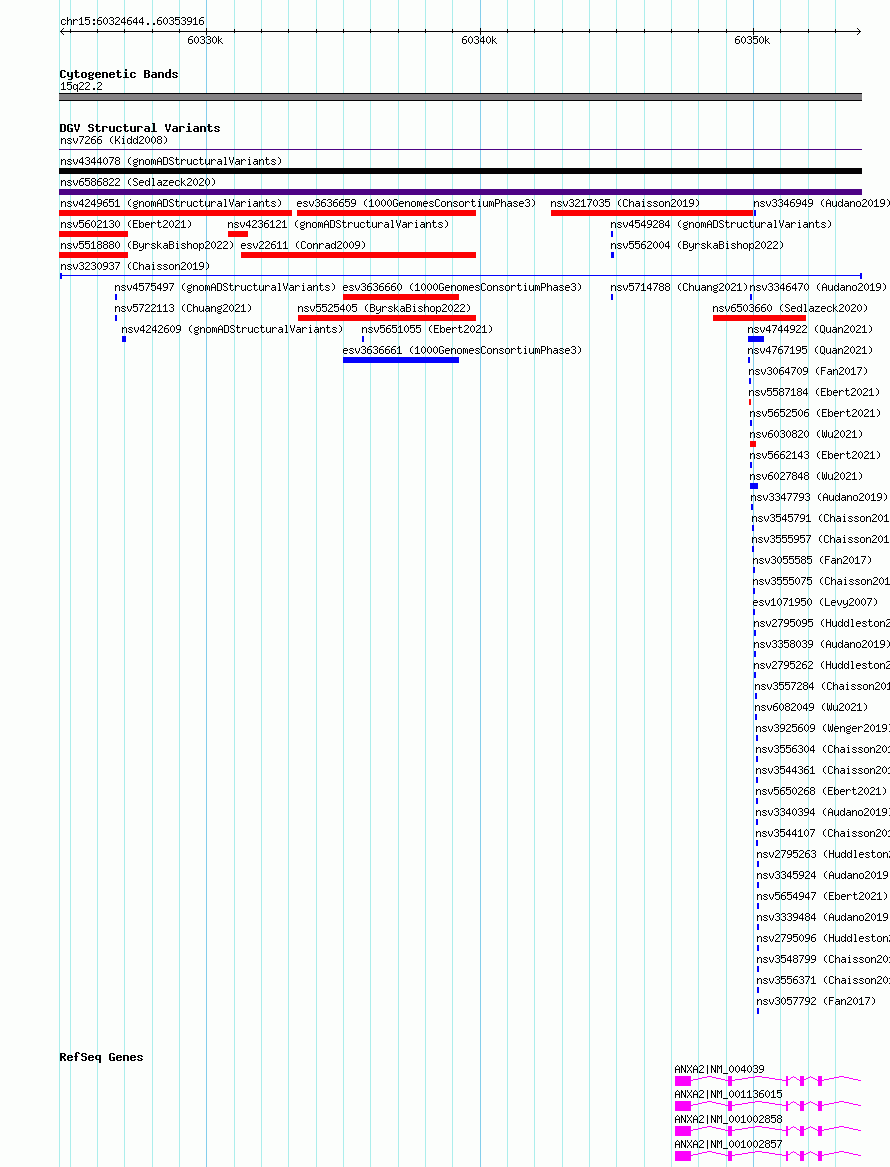Select nsv4767195 (Quan2021) label

pos(810,350)
